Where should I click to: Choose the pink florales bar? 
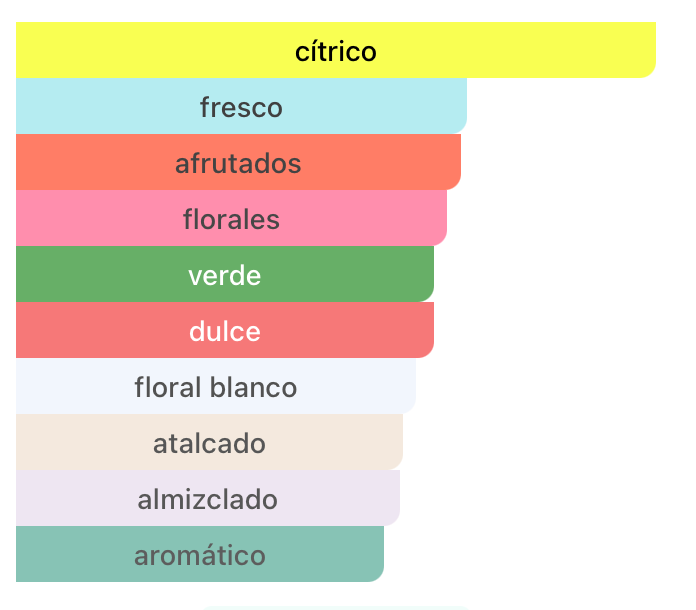(x=231, y=218)
